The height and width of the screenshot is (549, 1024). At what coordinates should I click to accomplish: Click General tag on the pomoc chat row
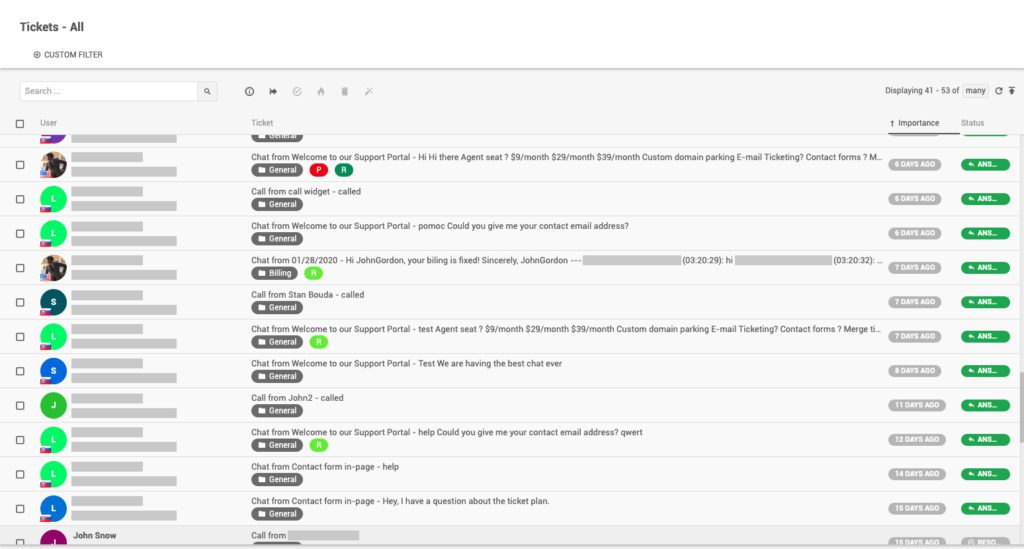(x=277, y=239)
